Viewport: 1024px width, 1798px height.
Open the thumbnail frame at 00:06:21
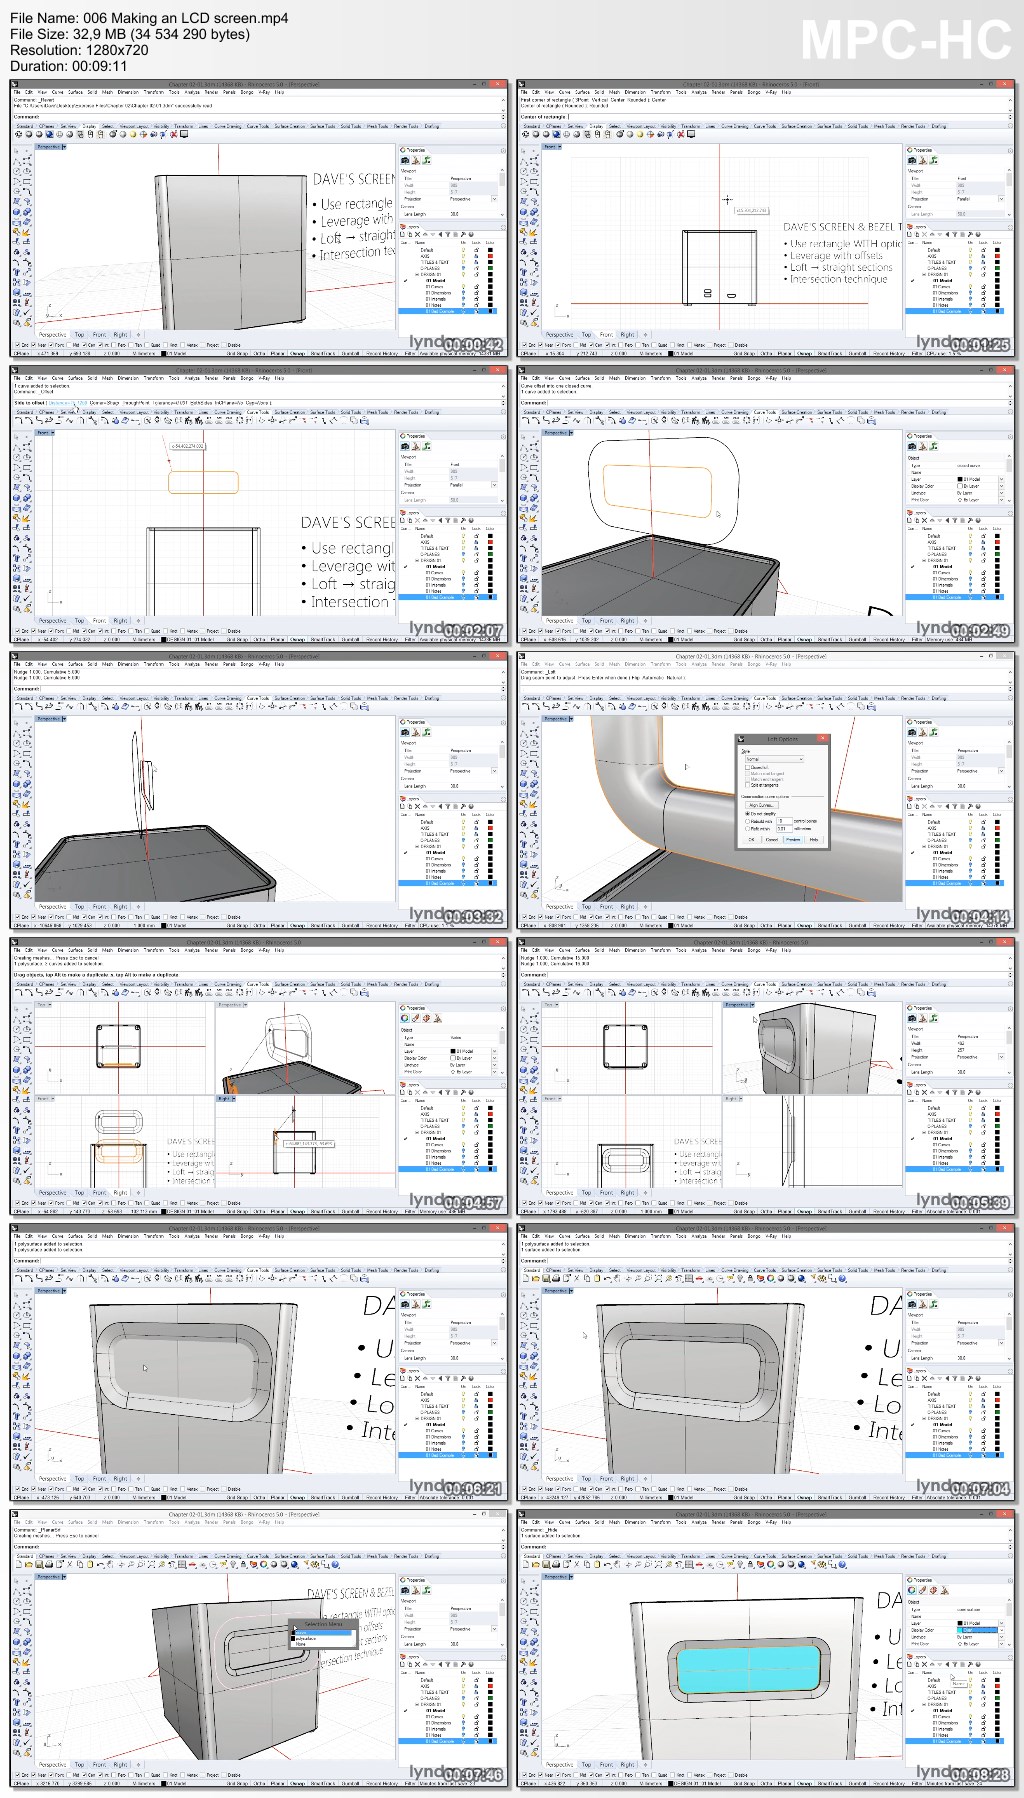pos(259,1361)
